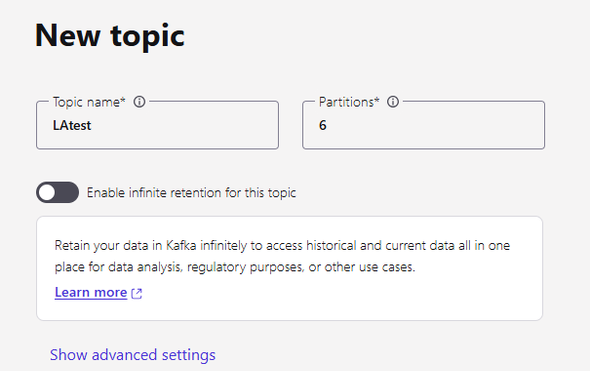Open the Learn more link
This screenshot has width=590, height=371.
pyautogui.click(x=91, y=292)
